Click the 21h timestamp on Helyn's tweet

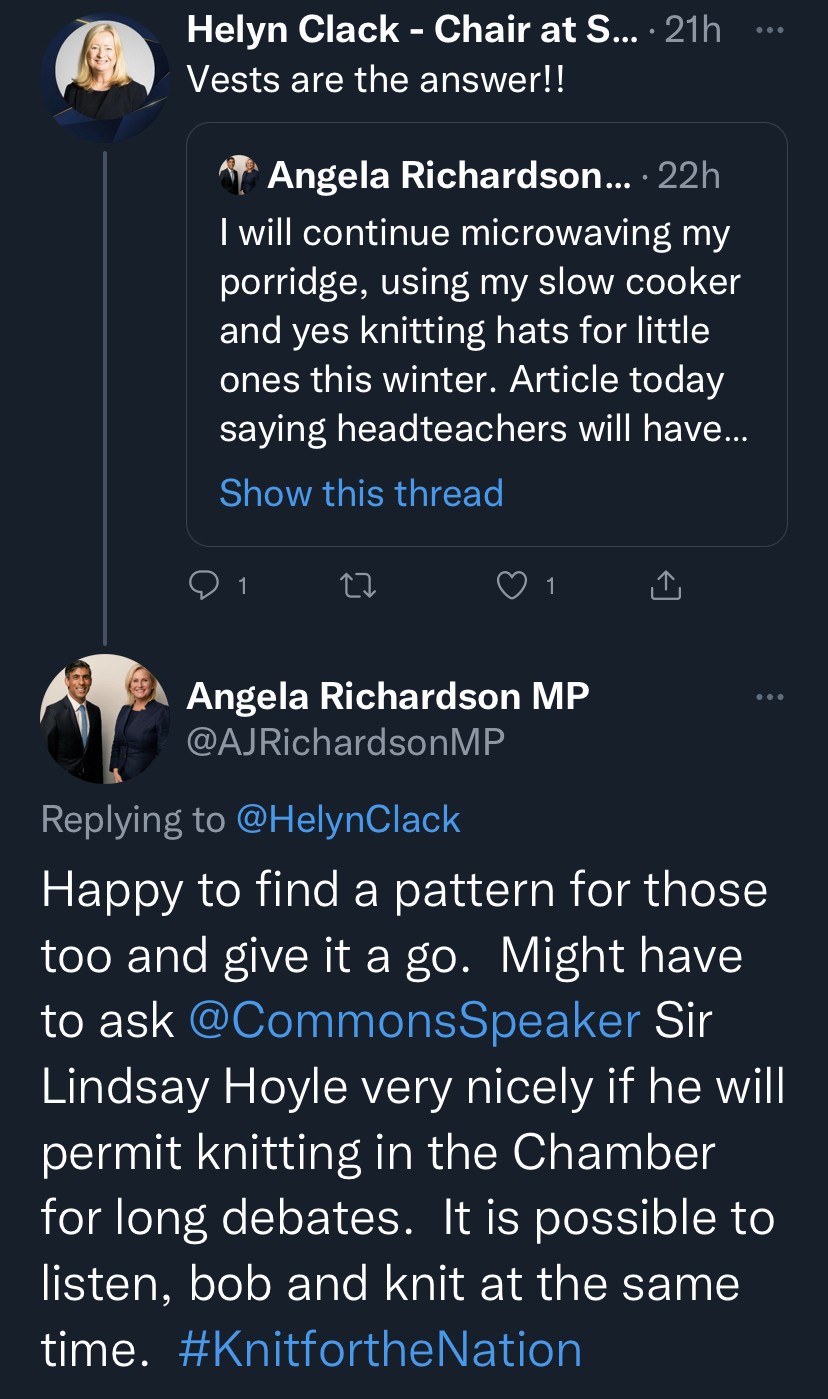[x=692, y=31]
